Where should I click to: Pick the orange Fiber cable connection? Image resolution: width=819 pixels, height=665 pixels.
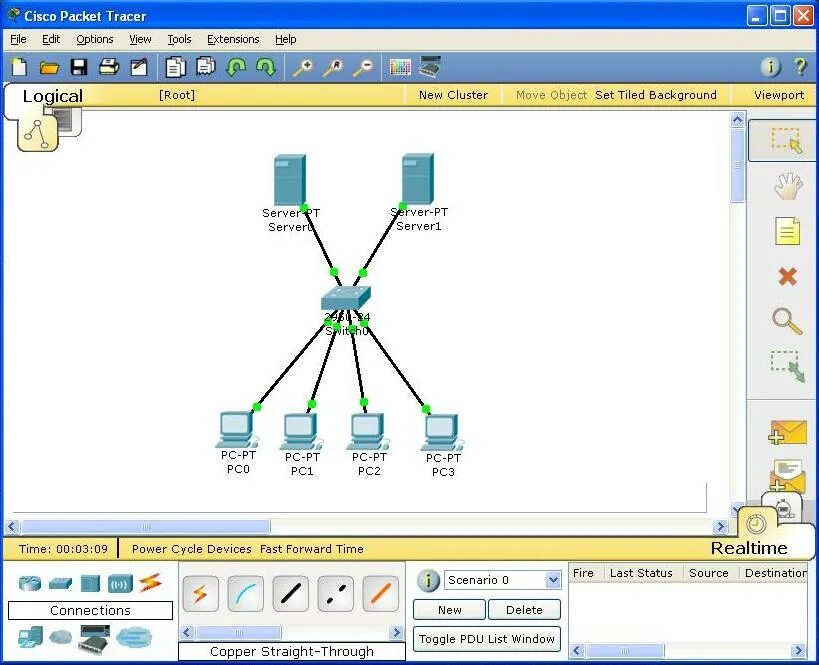click(x=381, y=593)
